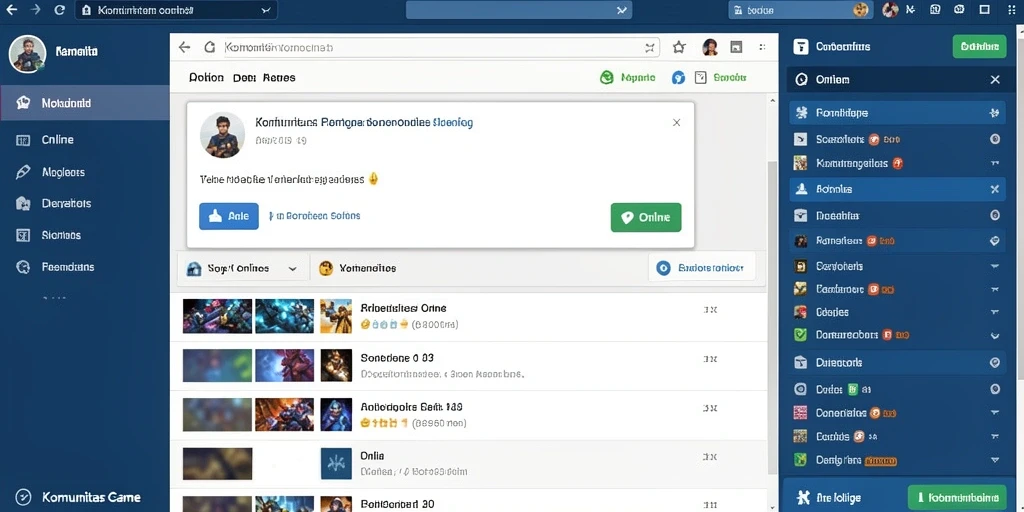Click the blue round icon left of "Sooobs"

(x=679, y=78)
